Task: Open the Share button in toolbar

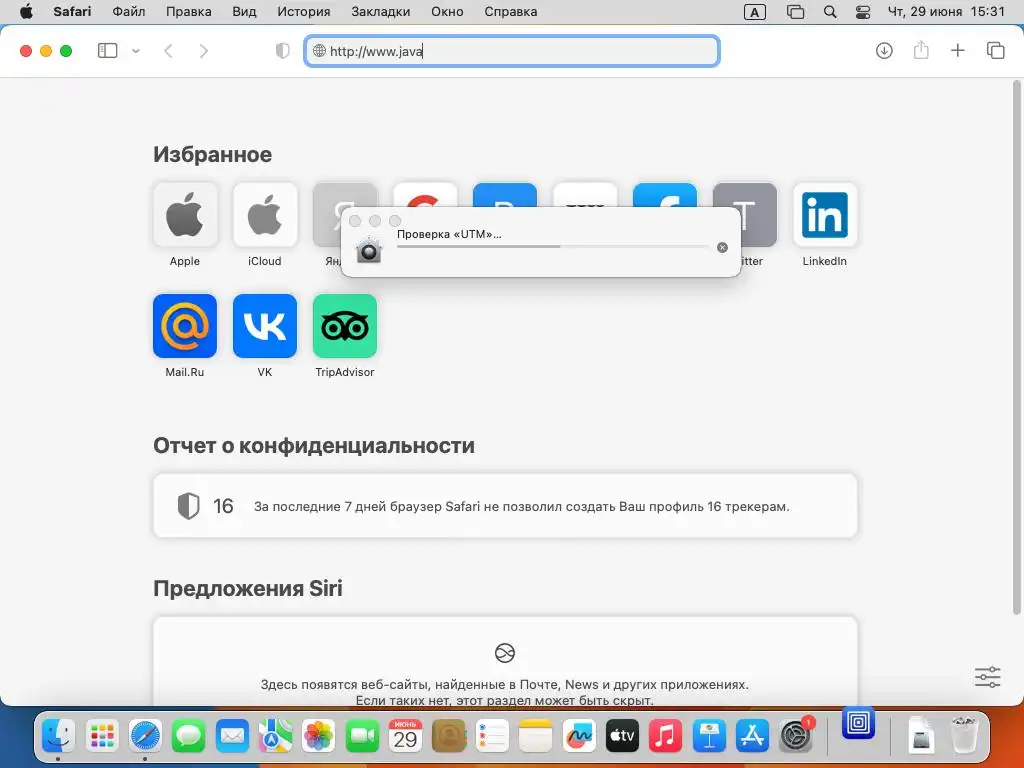Action: coord(921,50)
